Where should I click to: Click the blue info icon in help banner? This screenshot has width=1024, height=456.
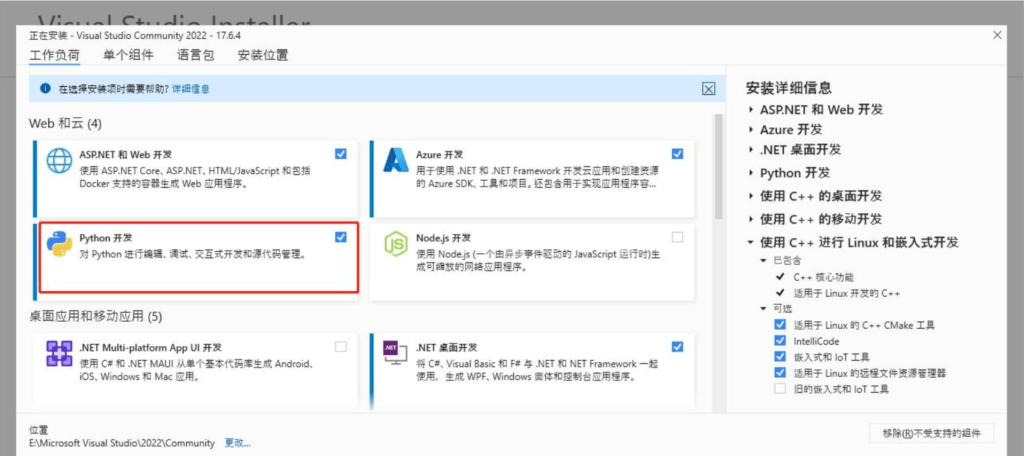point(44,89)
